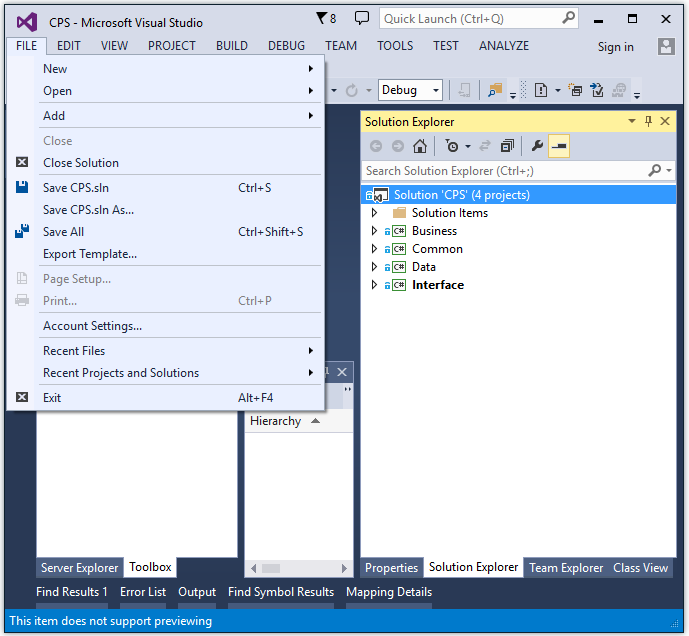Click the new work item document icon
Image resolution: width=689 pixels, height=636 pixels.
[540, 90]
